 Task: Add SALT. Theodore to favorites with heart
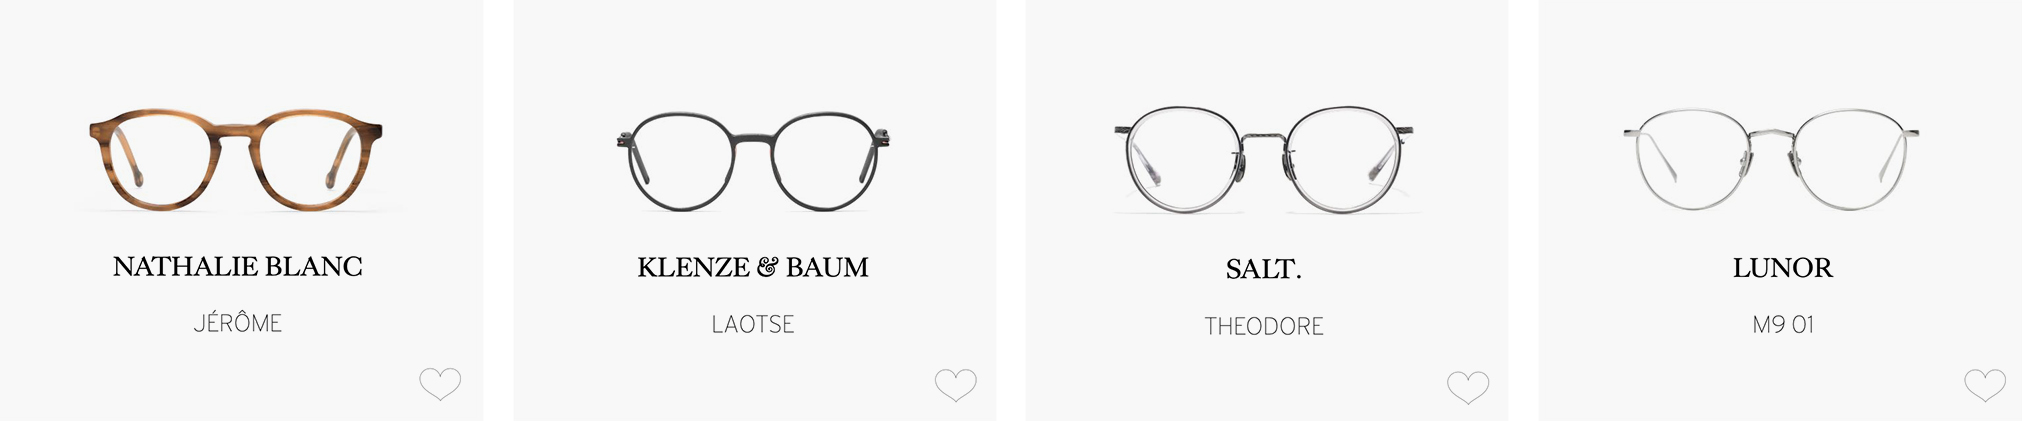1468,387
